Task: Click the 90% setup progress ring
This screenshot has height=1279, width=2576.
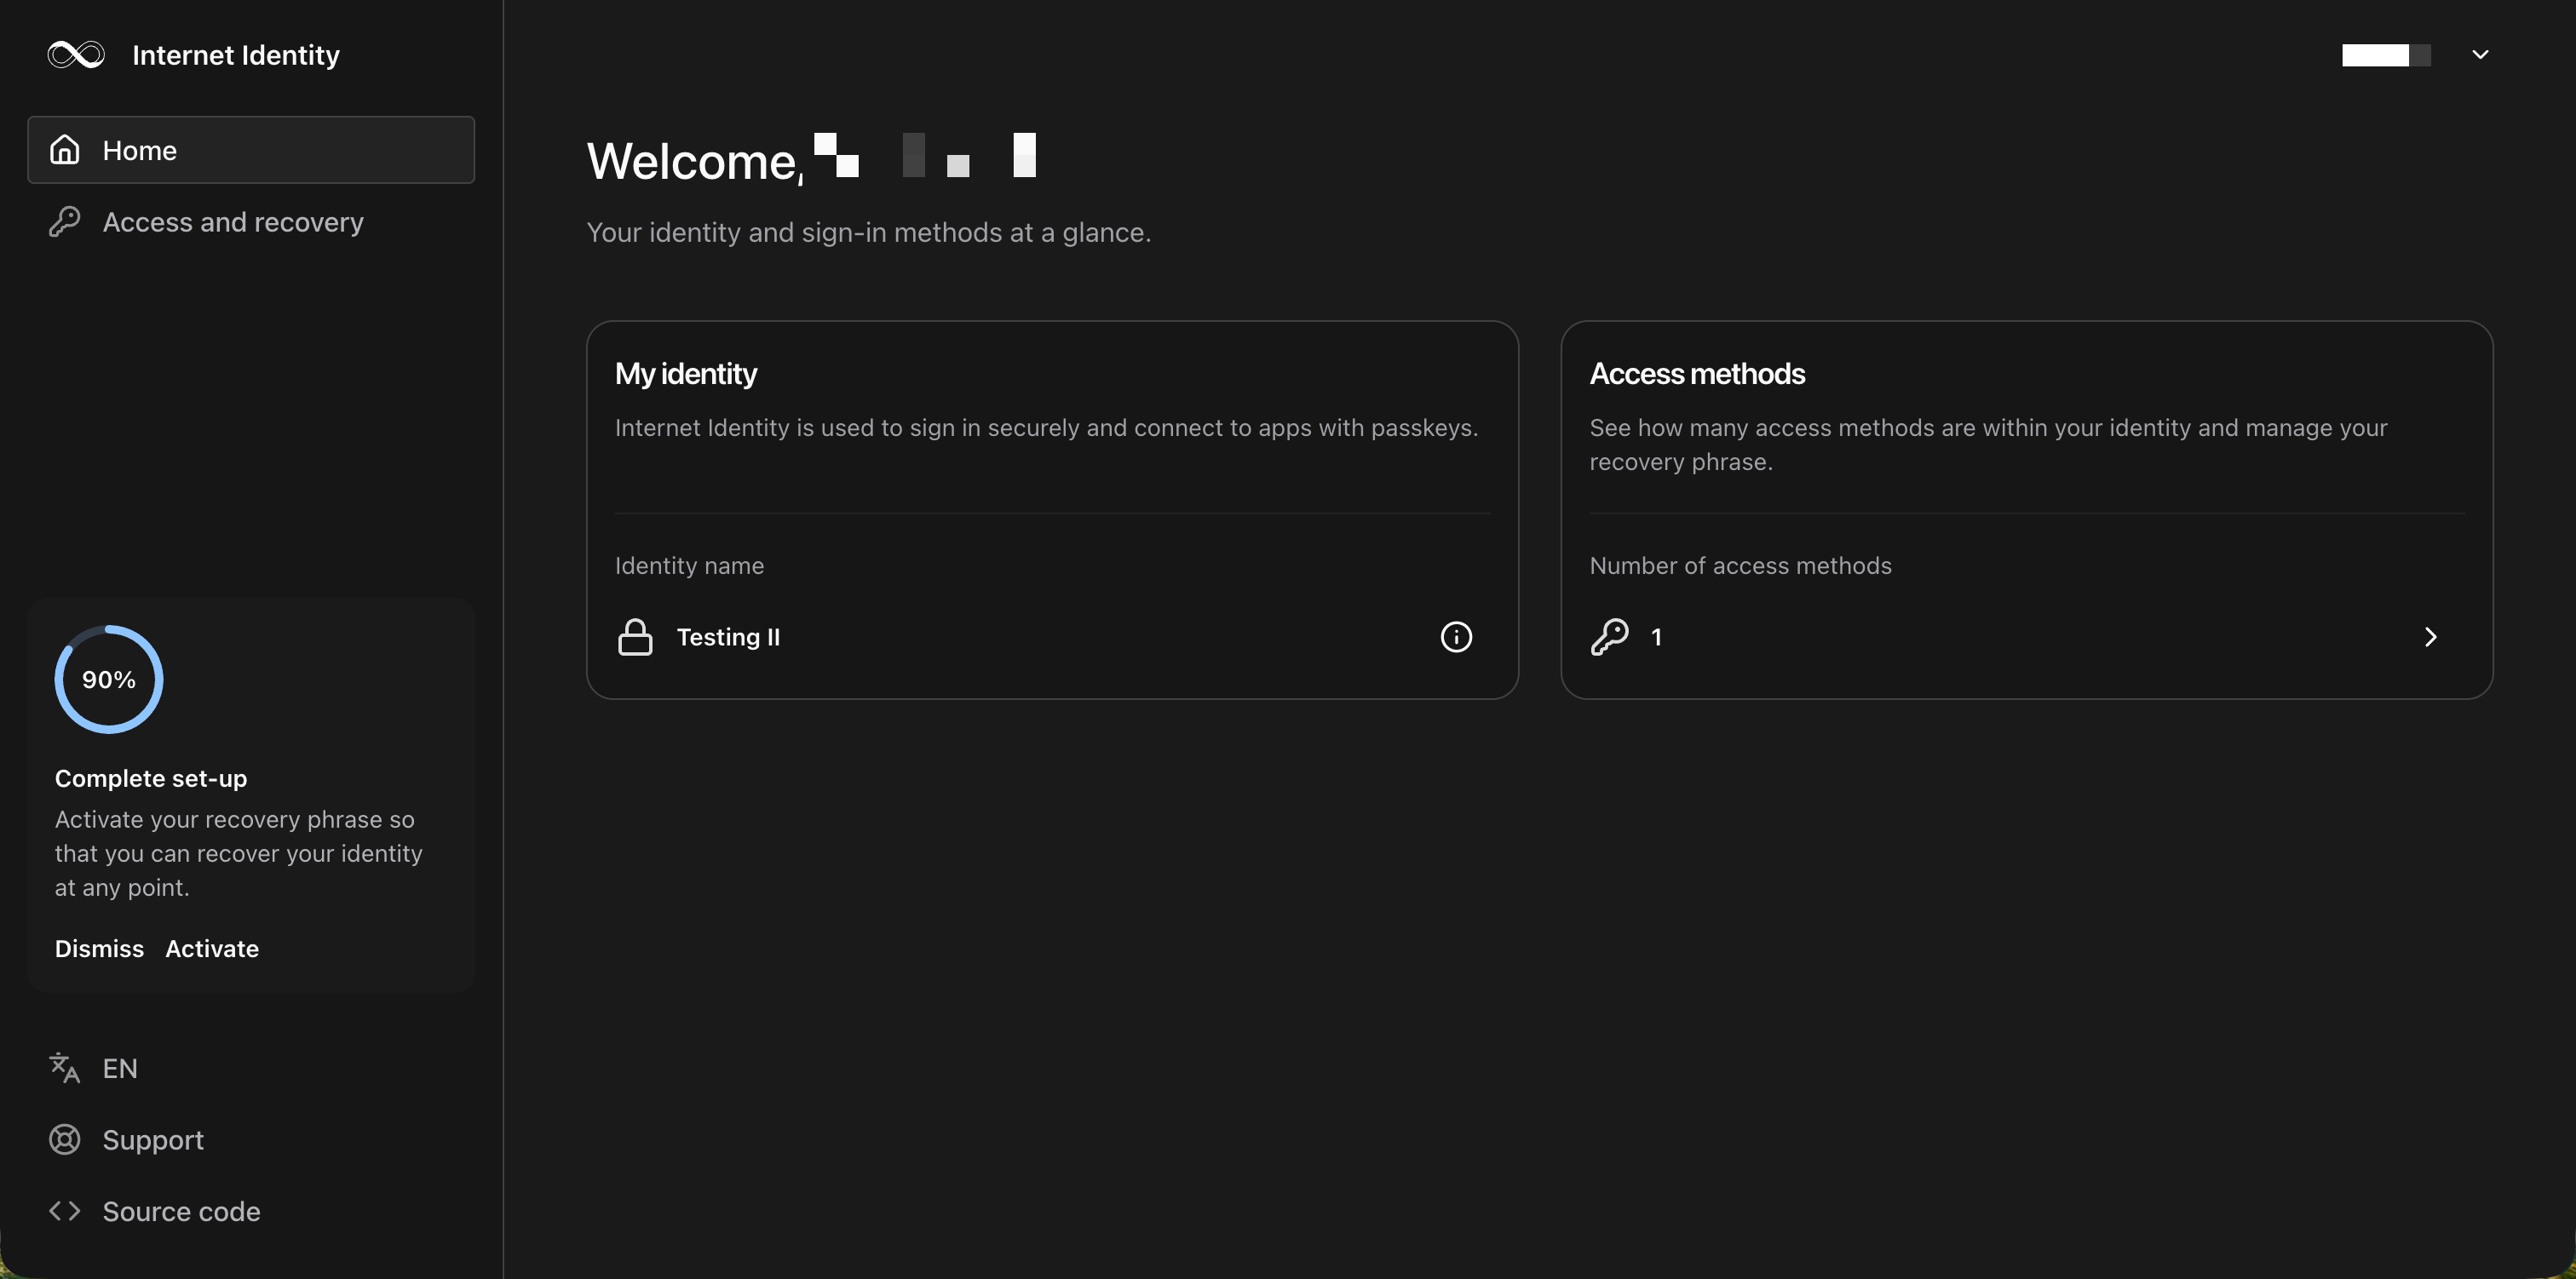Action: coord(109,680)
